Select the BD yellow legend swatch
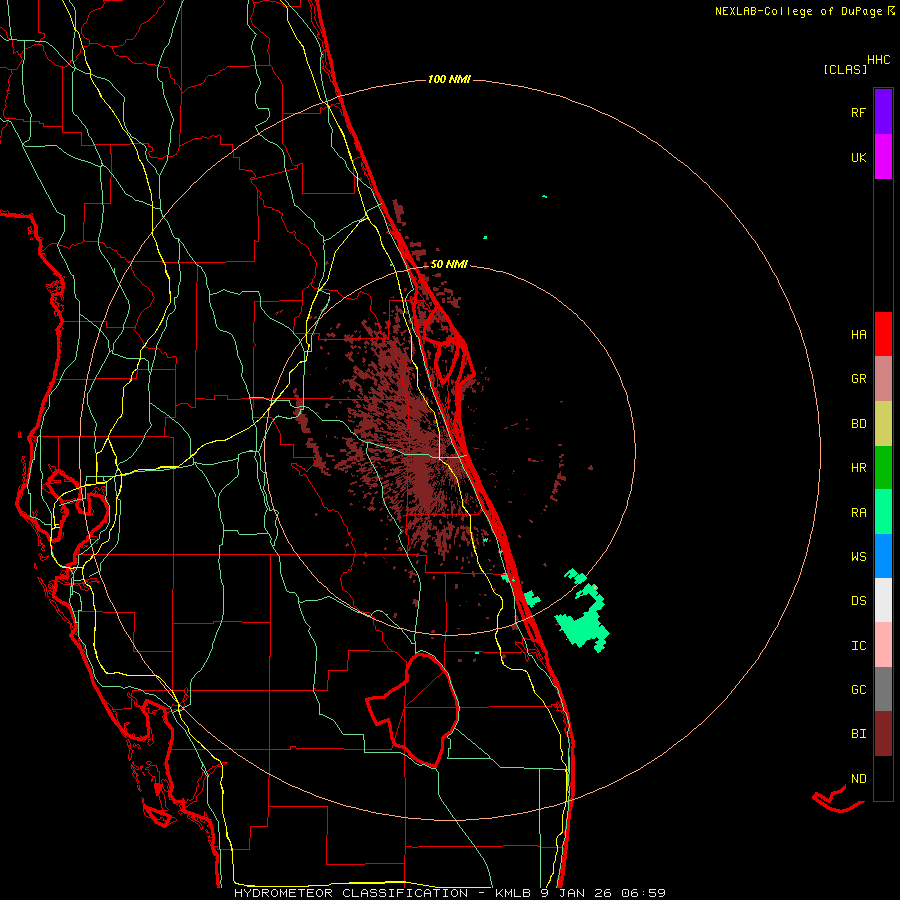This screenshot has width=900, height=900. 883,423
